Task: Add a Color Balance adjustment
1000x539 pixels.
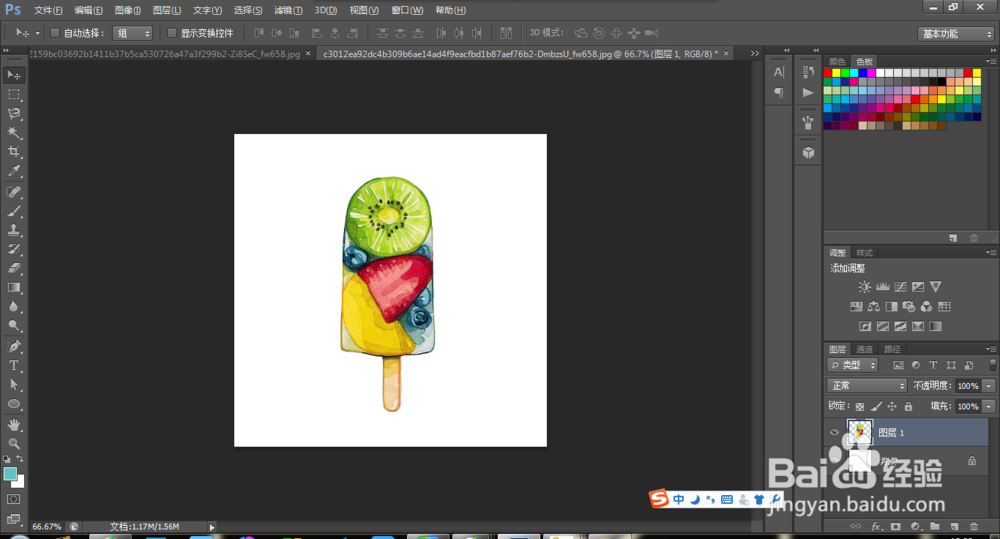Action: [x=874, y=307]
